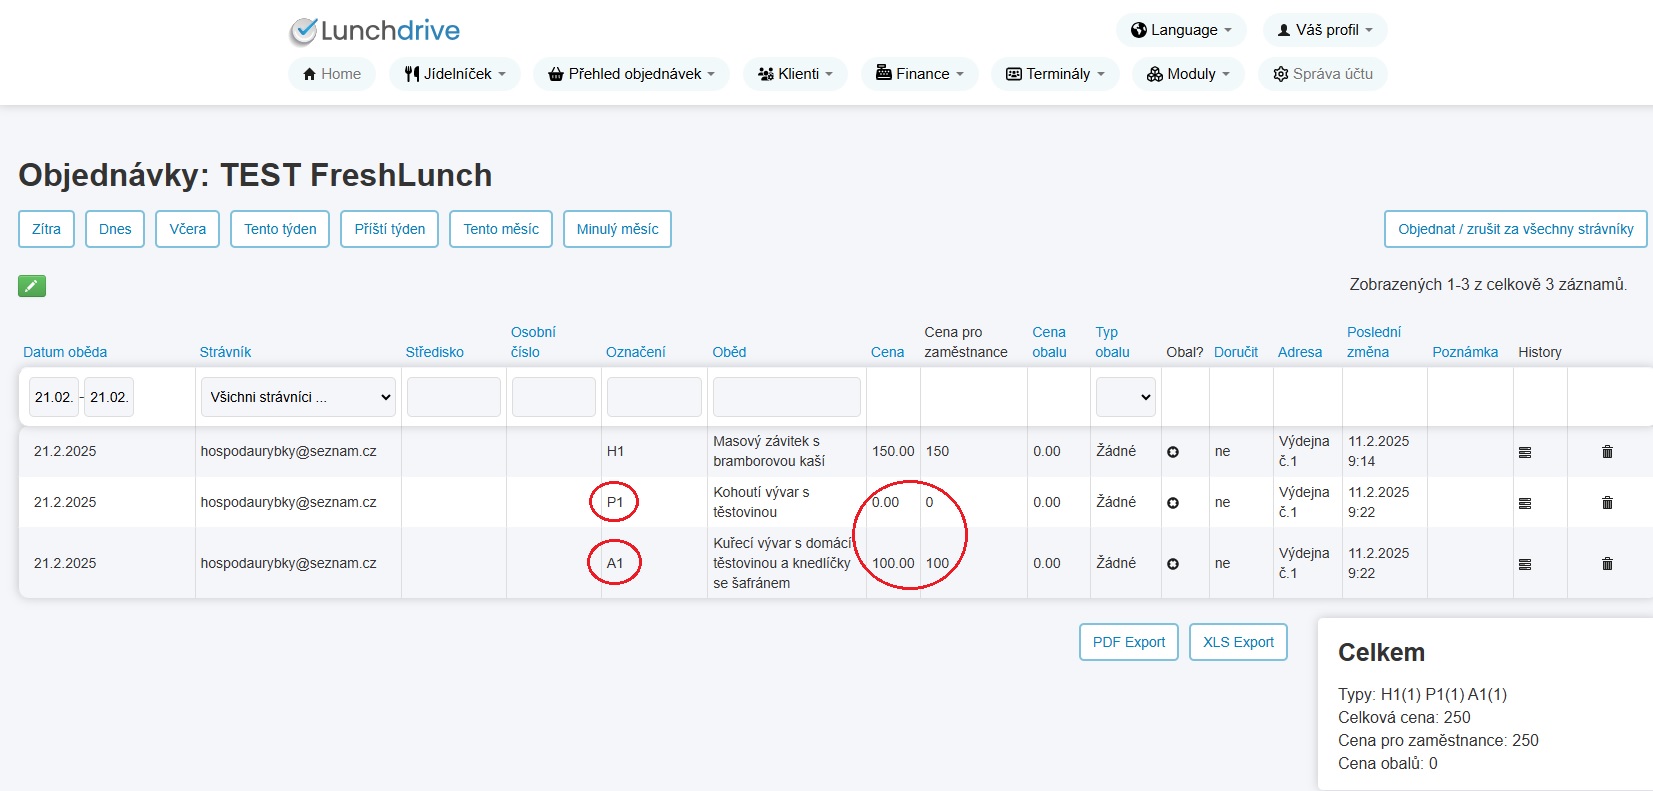This screenshot has height=791, width=1653.
Task: View history icon for A1 order
Action: (x=1525, y=565)
